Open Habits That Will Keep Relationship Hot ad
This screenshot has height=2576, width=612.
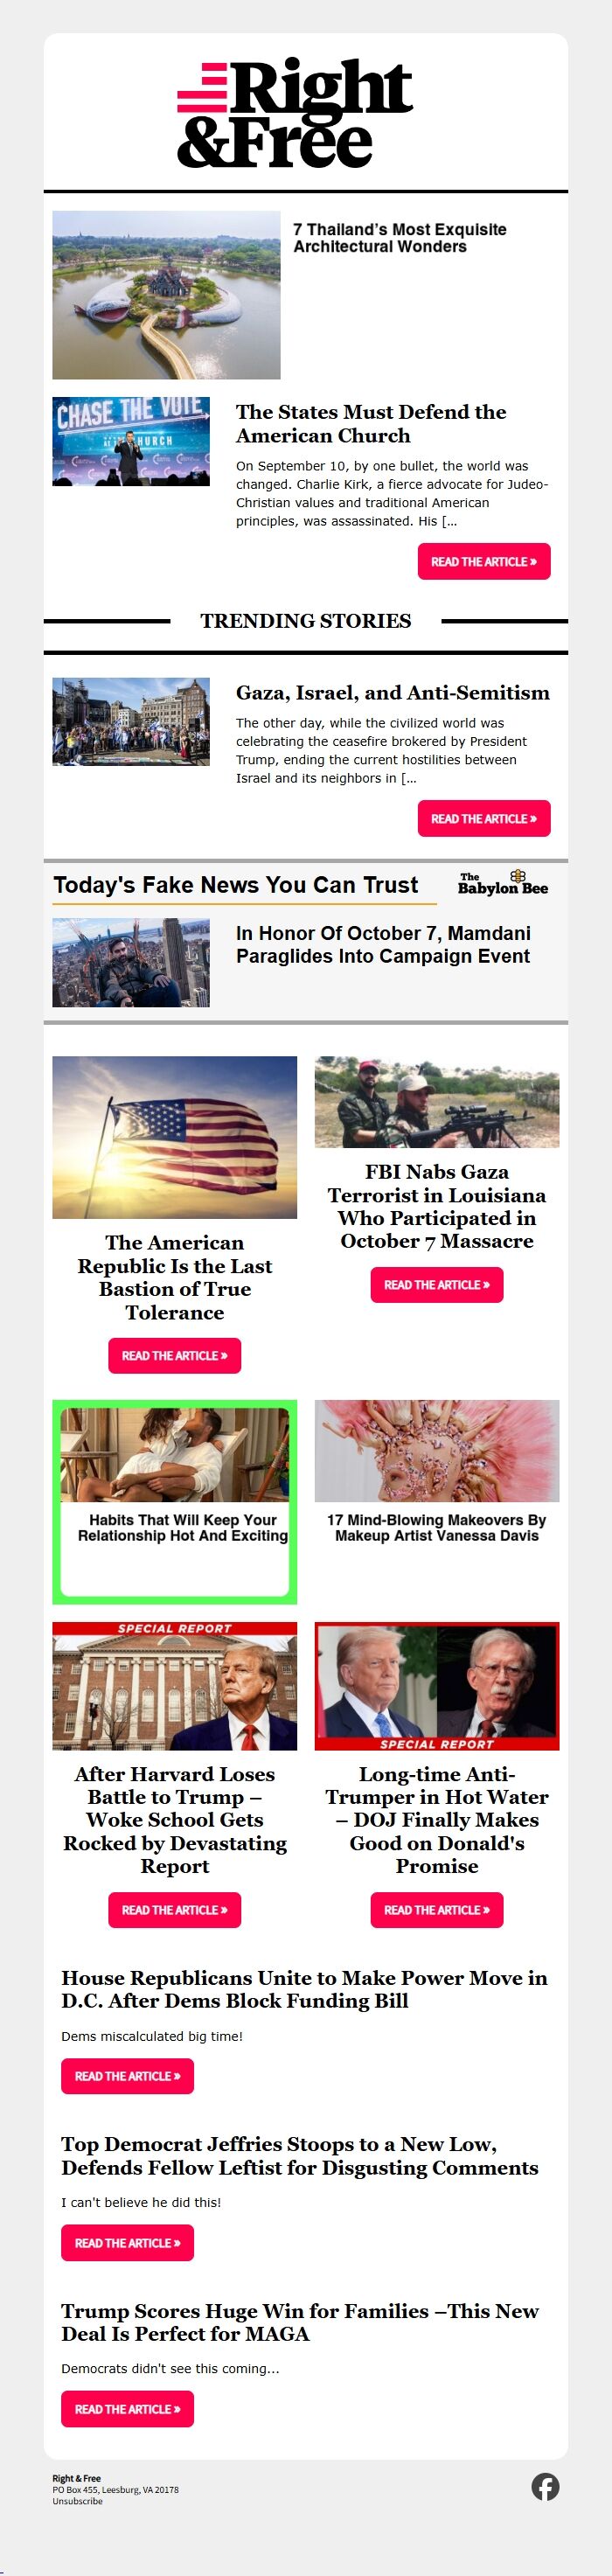click(x=175, y=1502)
